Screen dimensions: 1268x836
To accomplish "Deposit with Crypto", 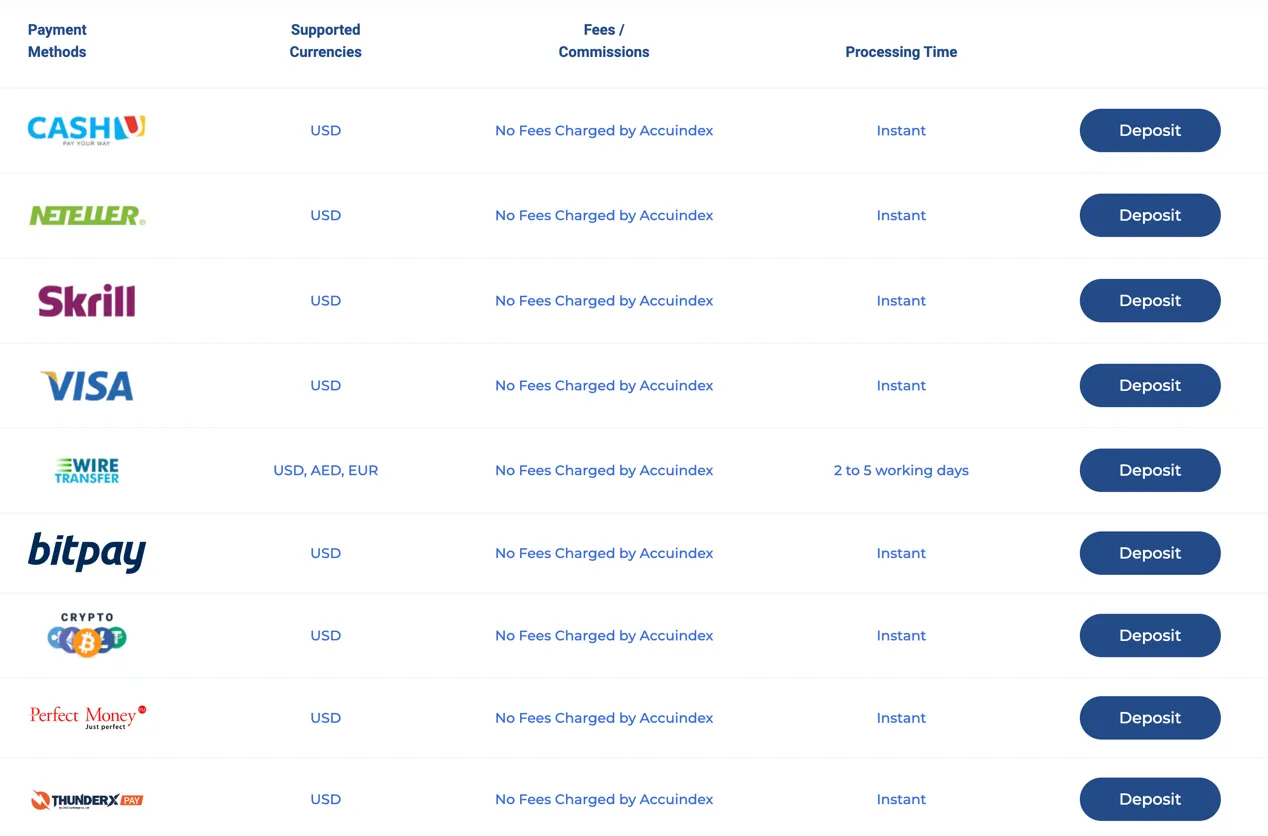I will (x=1150, y=635).
